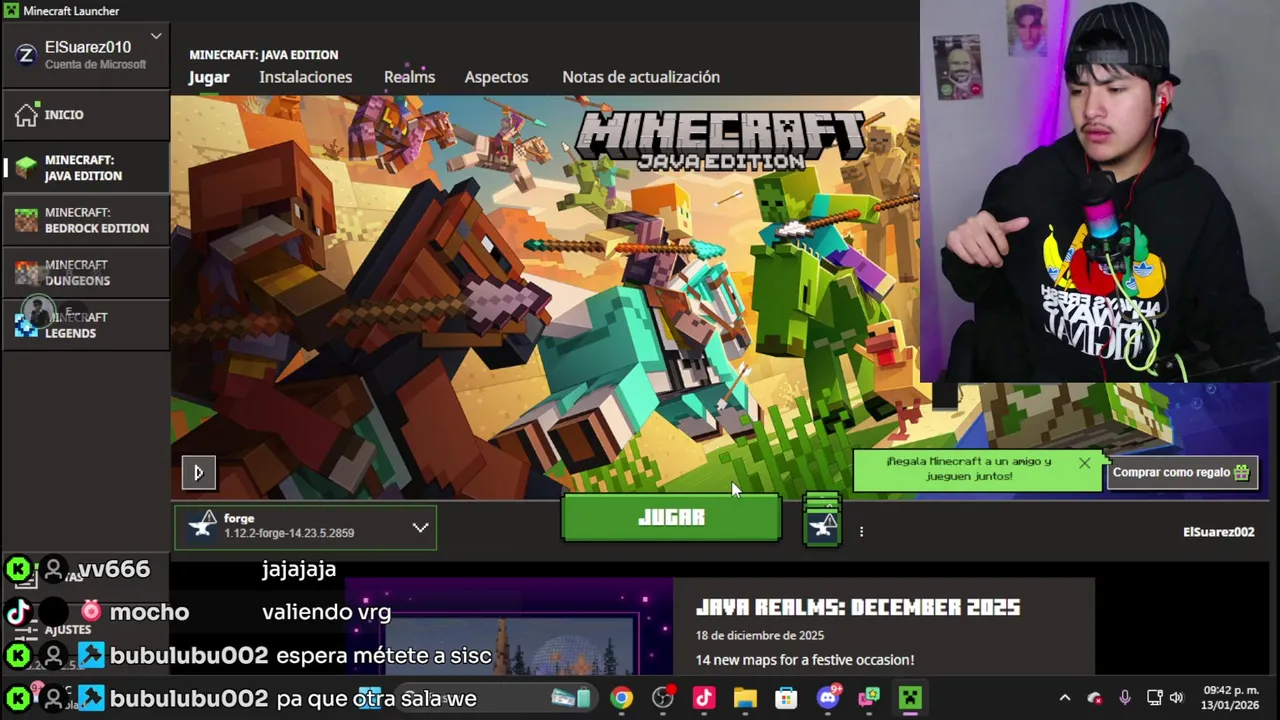Open Minecraft Dungeons in sidebar
This screenshot has height=720, width=1280.
click(x=85, y=272)
